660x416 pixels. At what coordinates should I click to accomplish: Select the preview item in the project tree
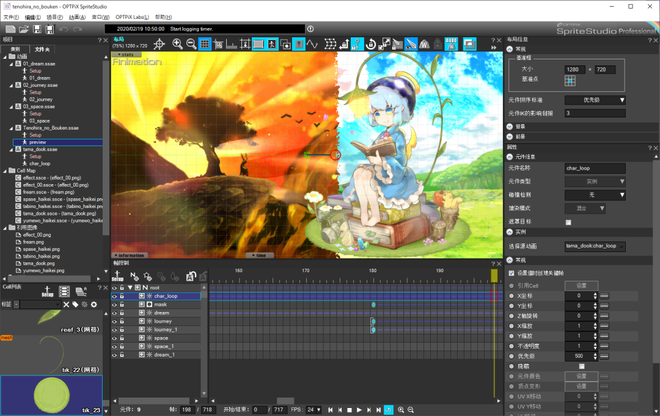38,142
